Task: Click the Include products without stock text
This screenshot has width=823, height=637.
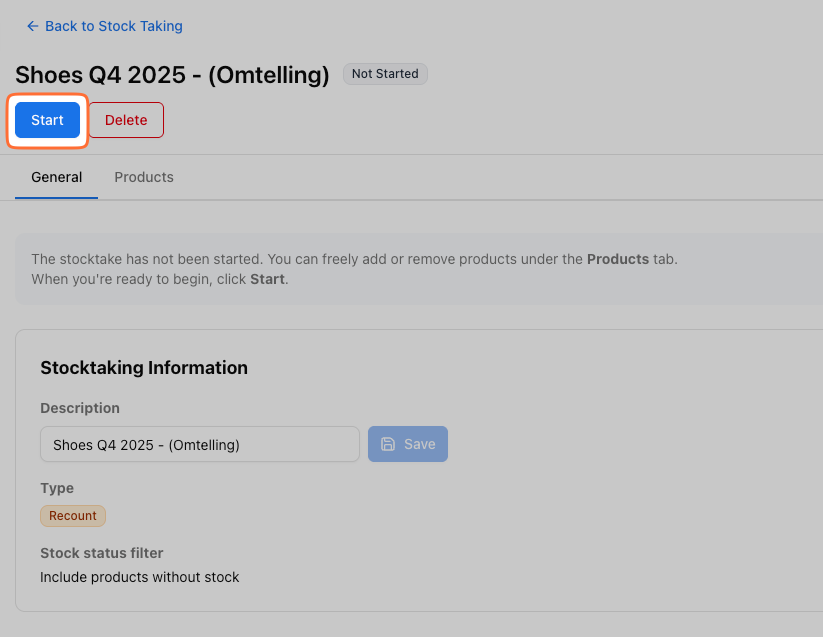Action: click(x=140, y=577)
